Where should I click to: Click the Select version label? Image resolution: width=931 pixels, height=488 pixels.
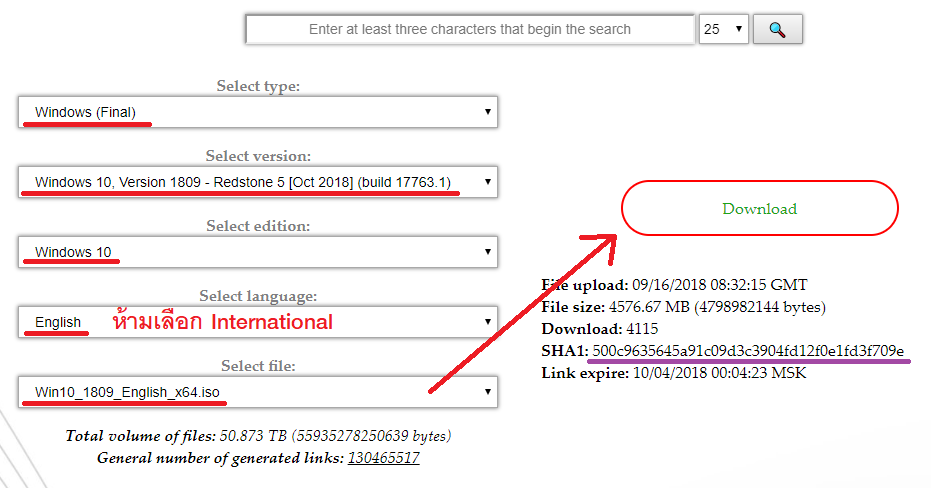point(258,156)
